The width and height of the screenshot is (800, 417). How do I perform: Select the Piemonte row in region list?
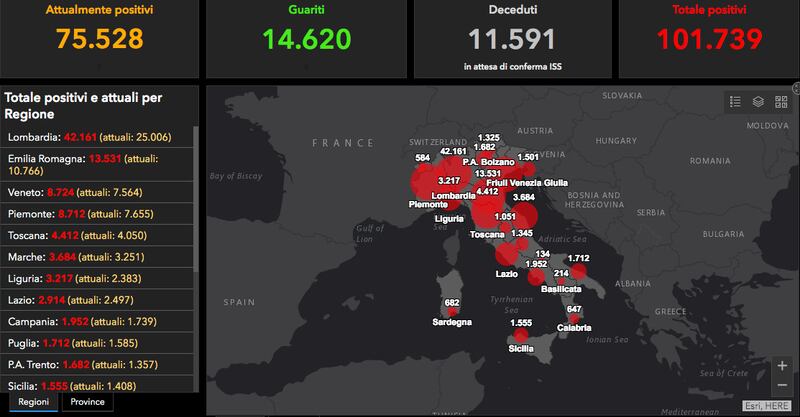97,213
